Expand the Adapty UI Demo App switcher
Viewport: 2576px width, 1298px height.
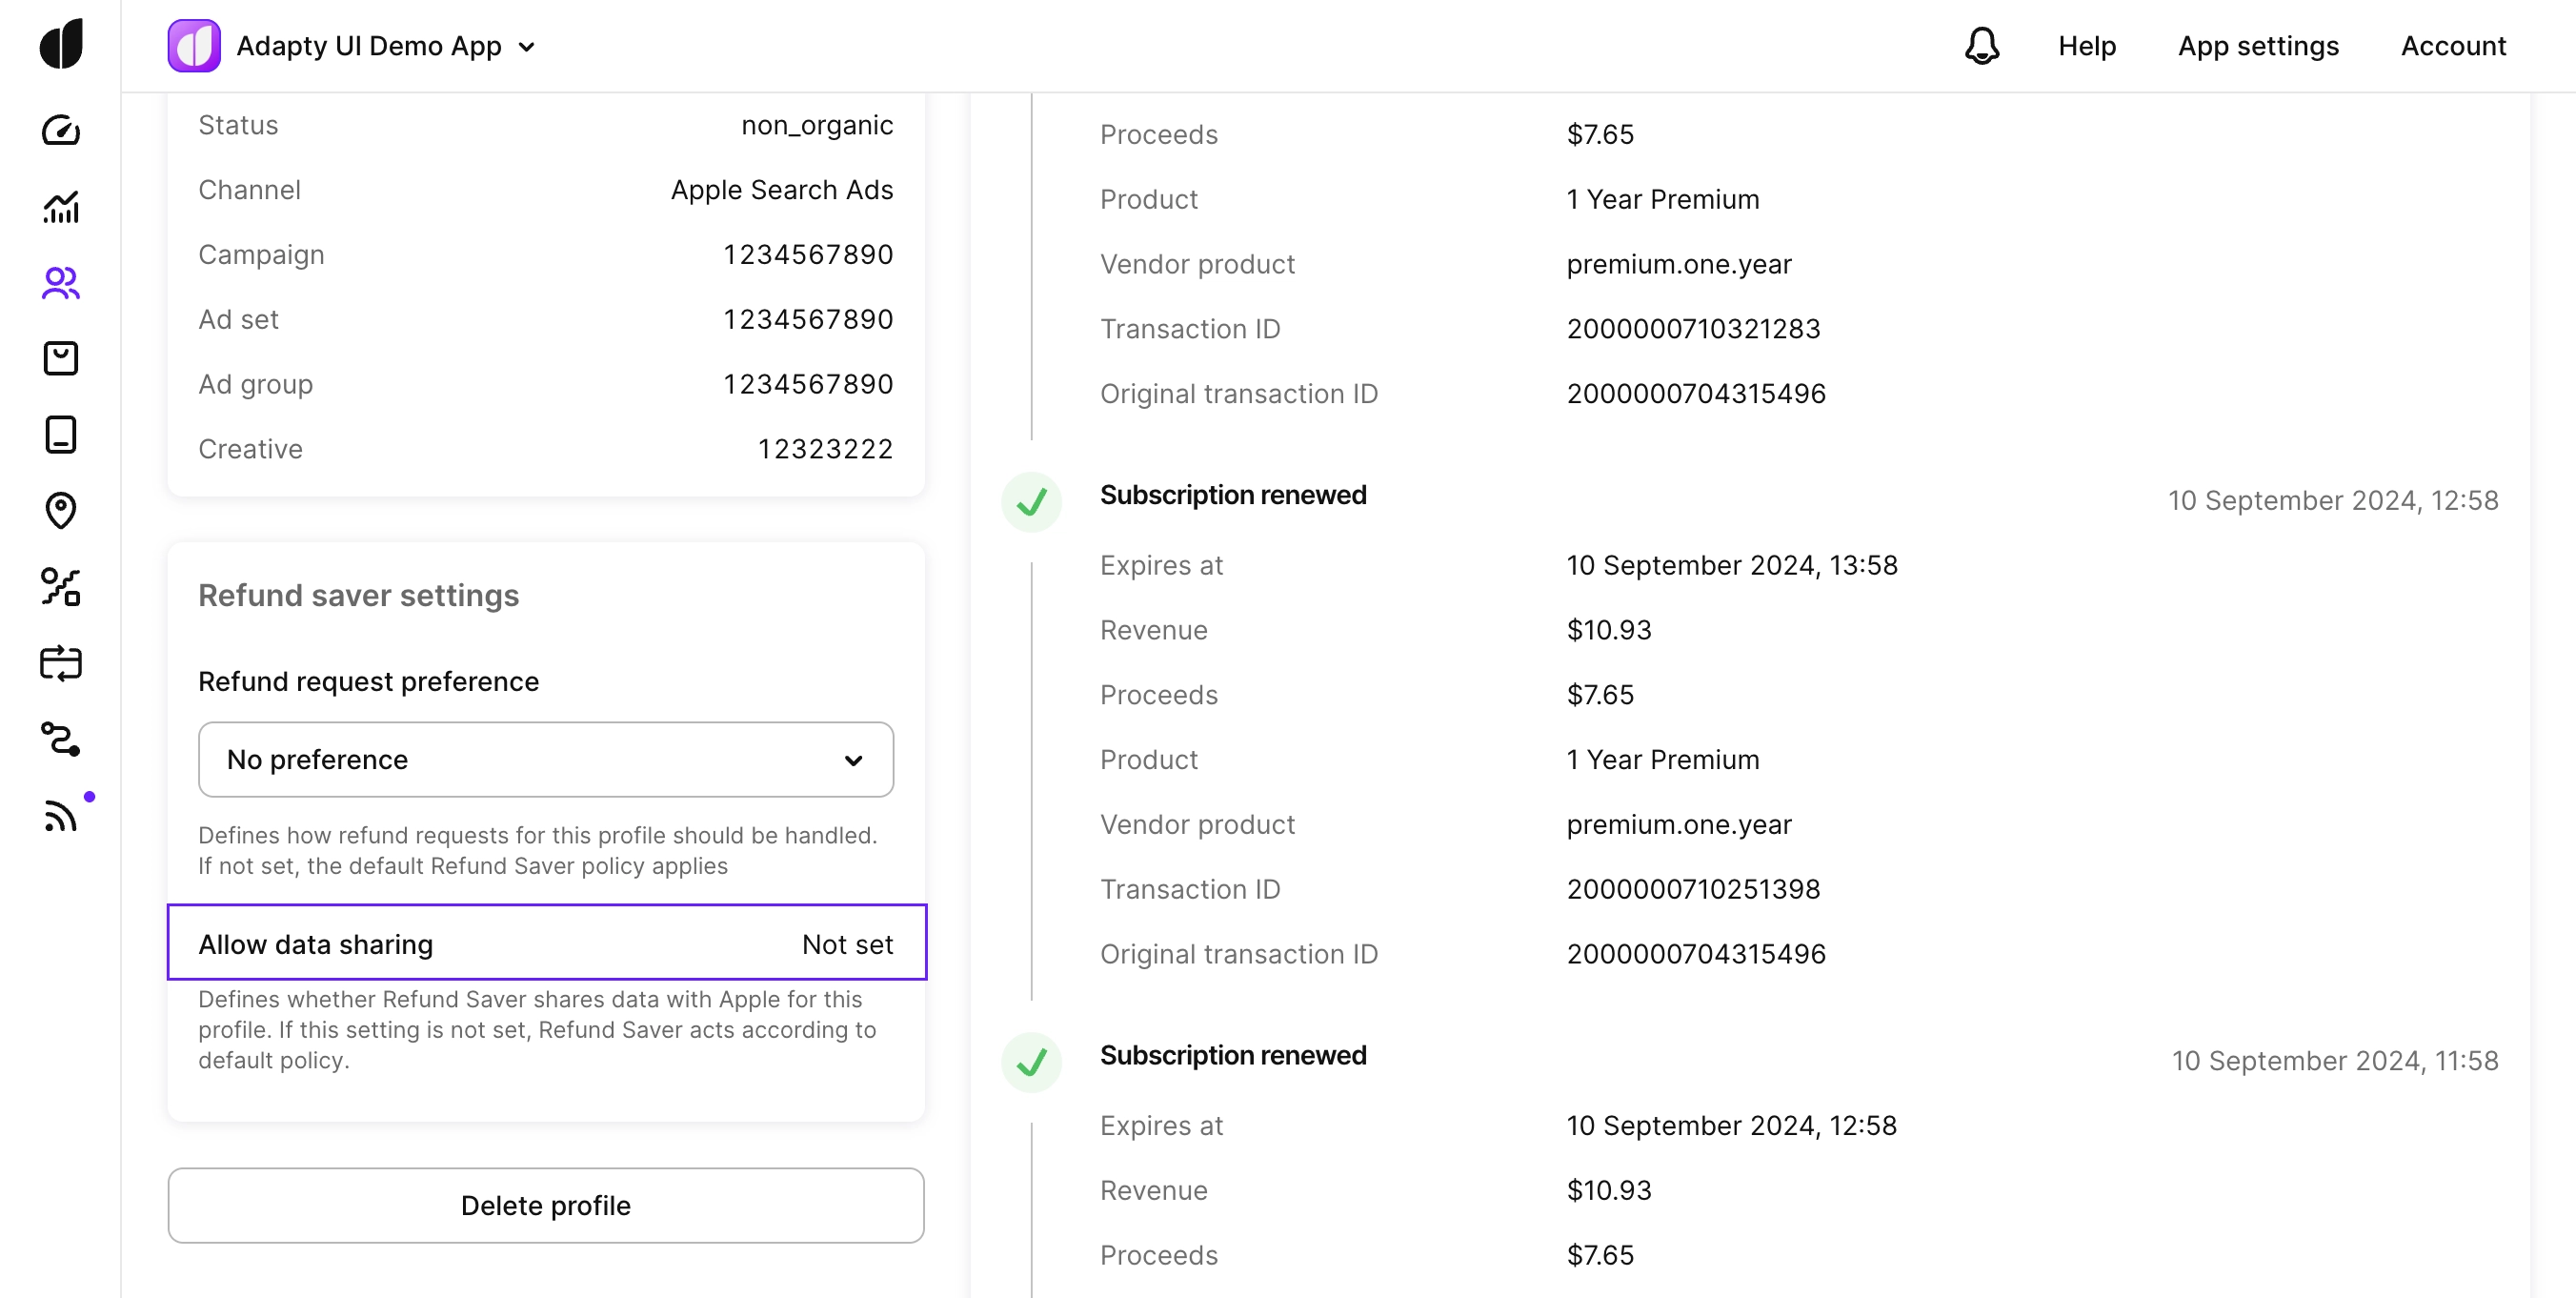[x=384, y=45]
